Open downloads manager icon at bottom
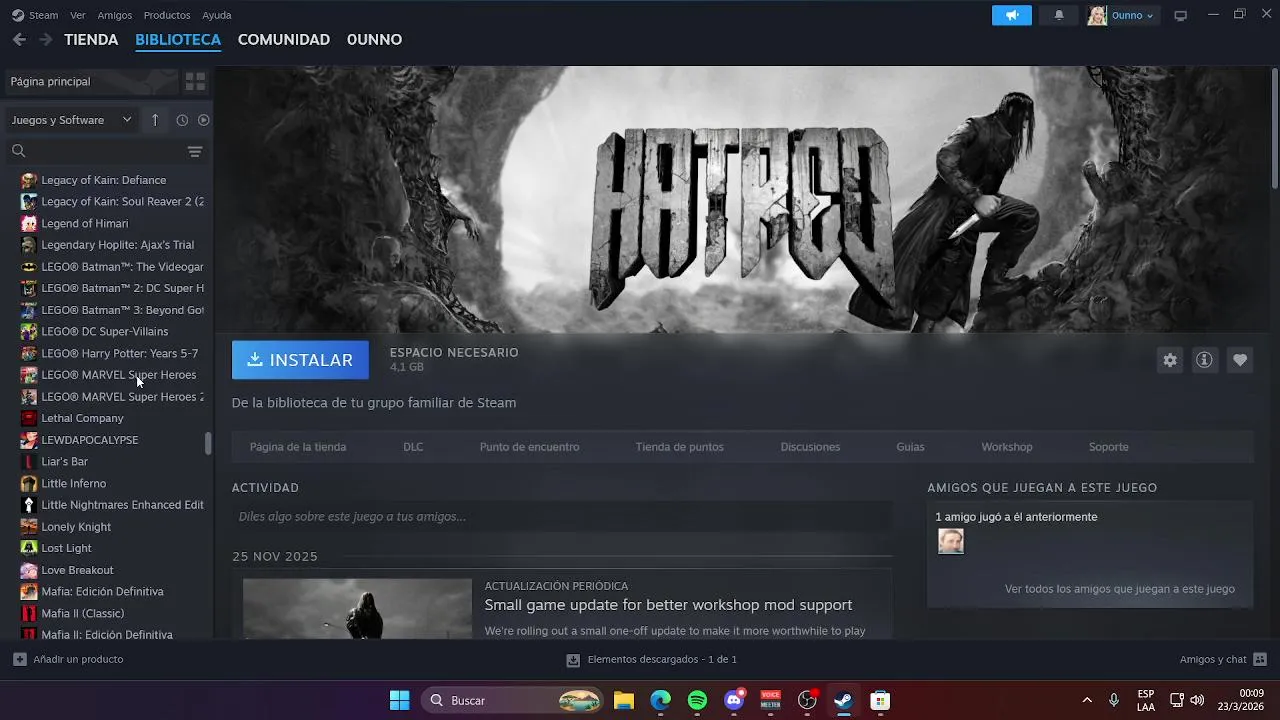The image size is (1280, 720). click(573, 660)
